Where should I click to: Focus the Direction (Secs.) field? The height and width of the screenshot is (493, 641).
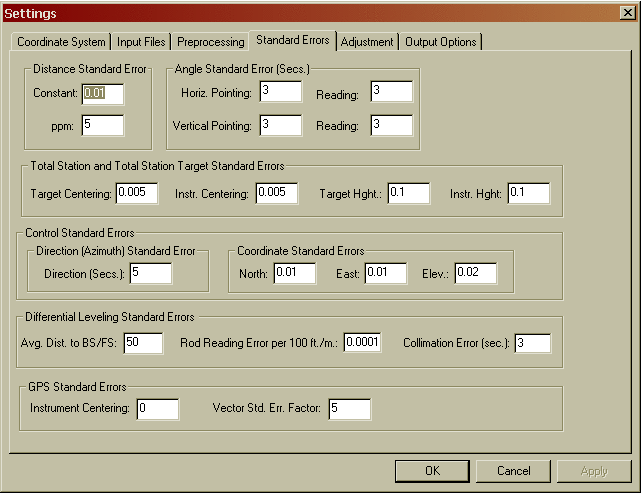point(151,273)
